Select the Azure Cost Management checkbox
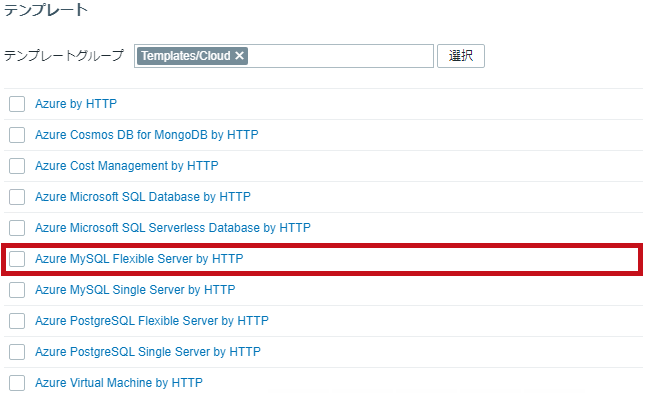The width and height of the screenshot is (645, 393). (17, 166)
